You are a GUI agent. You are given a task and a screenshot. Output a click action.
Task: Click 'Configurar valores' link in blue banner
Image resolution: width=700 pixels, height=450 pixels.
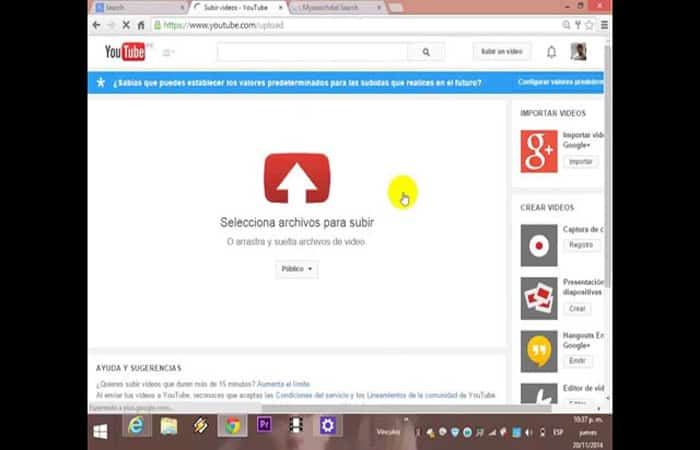560,82
